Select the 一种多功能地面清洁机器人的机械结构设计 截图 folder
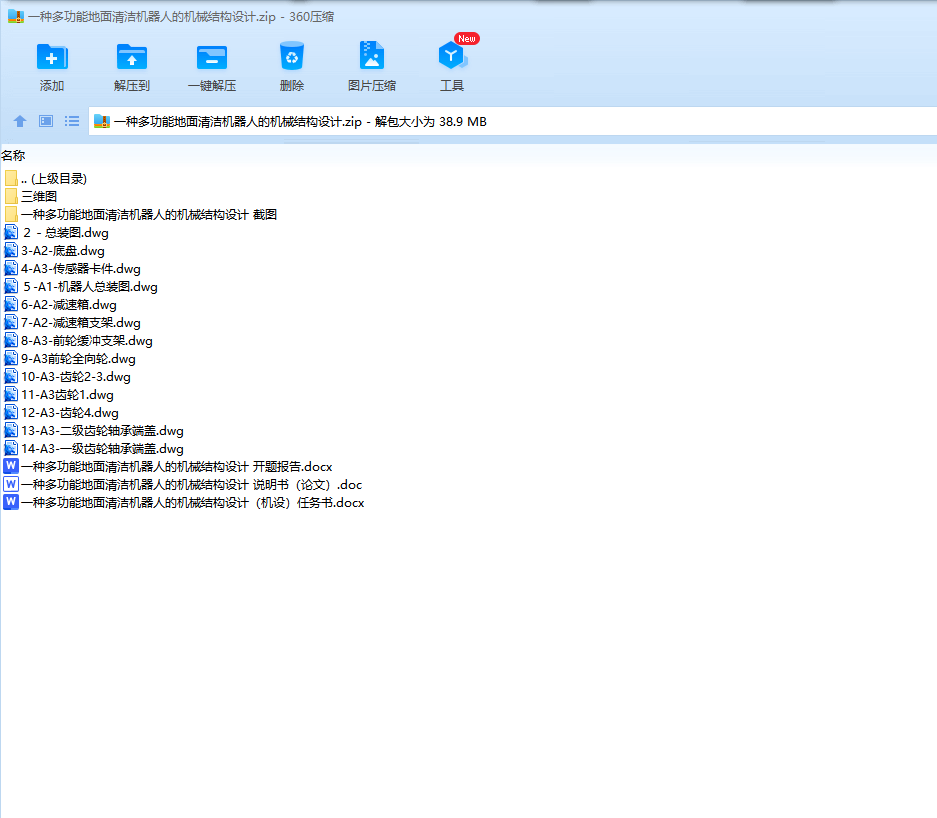 tap(149, 215)
